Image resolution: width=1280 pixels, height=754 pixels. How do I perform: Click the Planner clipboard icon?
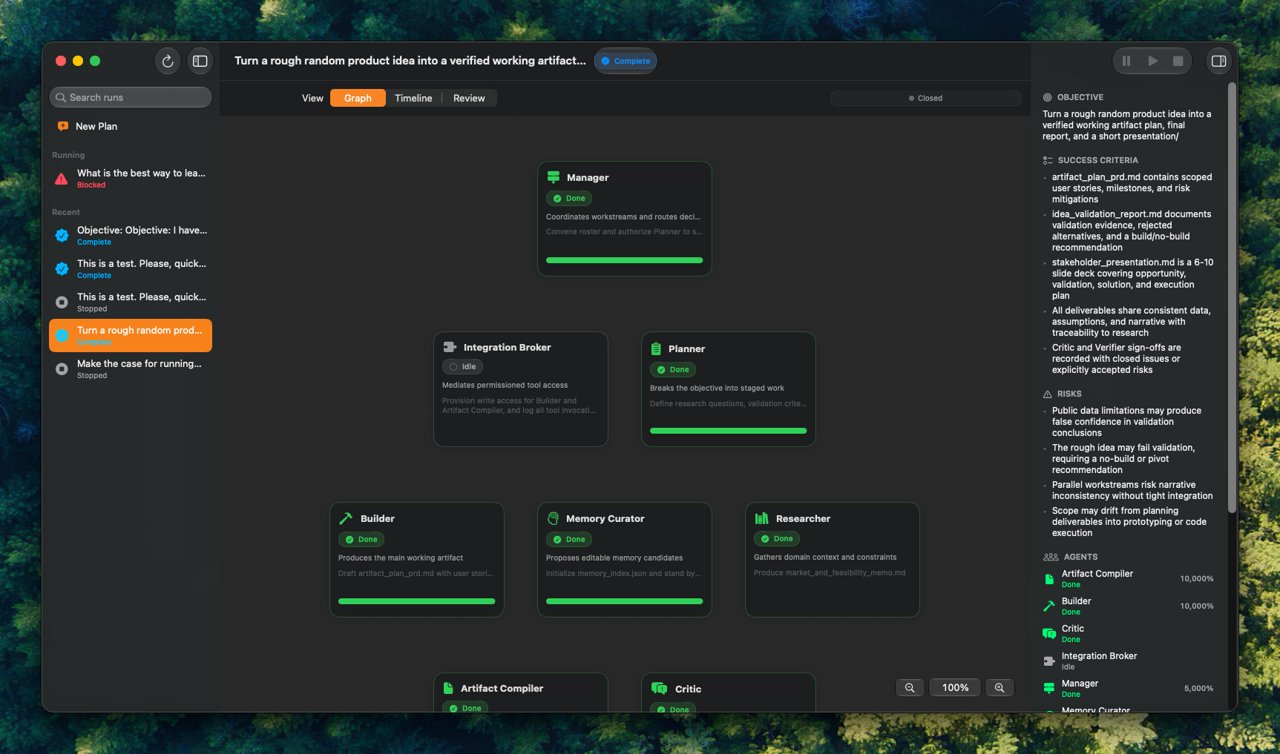pos(656,348)
